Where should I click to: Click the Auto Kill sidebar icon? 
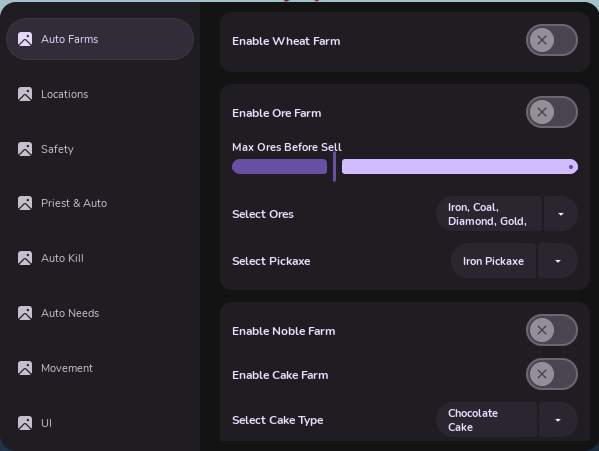(25, 258)
